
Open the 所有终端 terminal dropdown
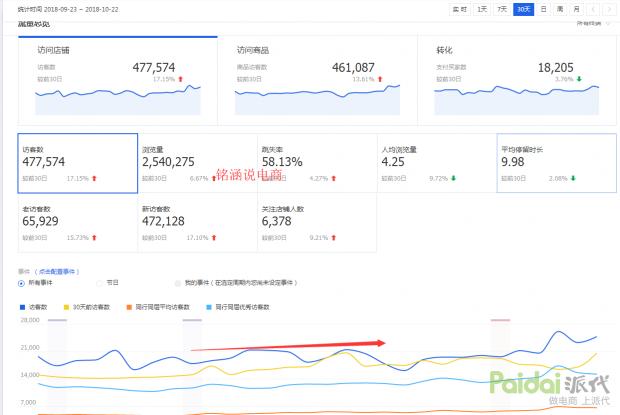coord(593,23)
